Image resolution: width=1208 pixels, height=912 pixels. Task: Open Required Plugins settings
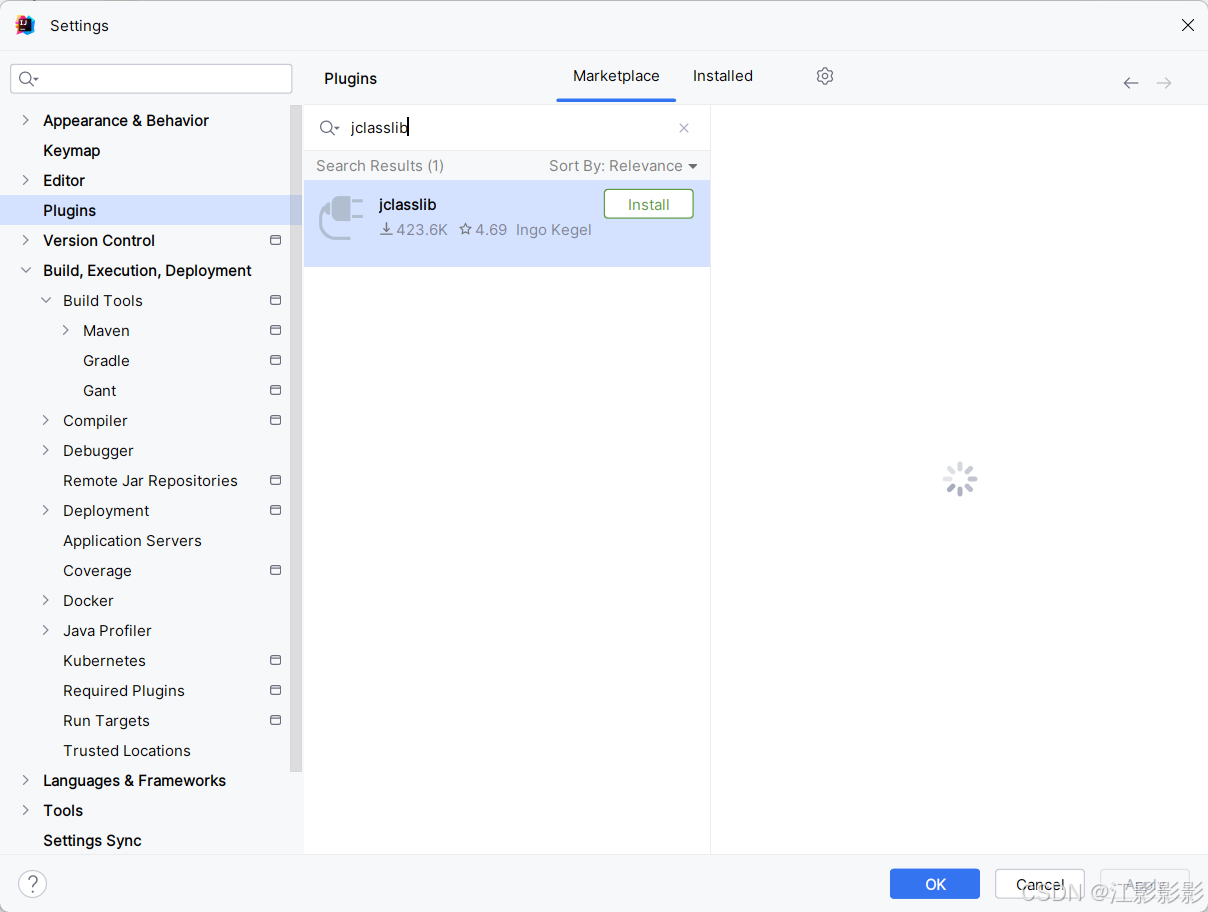124,690
